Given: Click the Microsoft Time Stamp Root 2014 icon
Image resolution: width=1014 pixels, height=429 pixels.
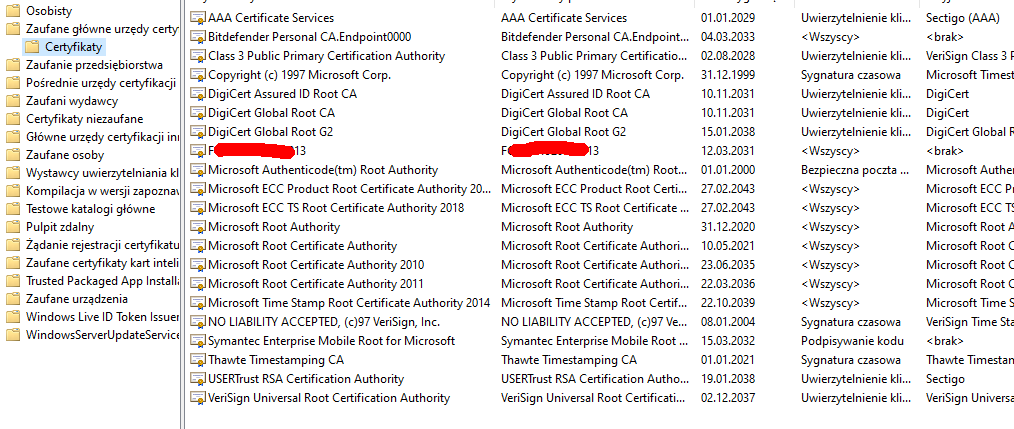Looking at the screenshot, I should 197,303.
